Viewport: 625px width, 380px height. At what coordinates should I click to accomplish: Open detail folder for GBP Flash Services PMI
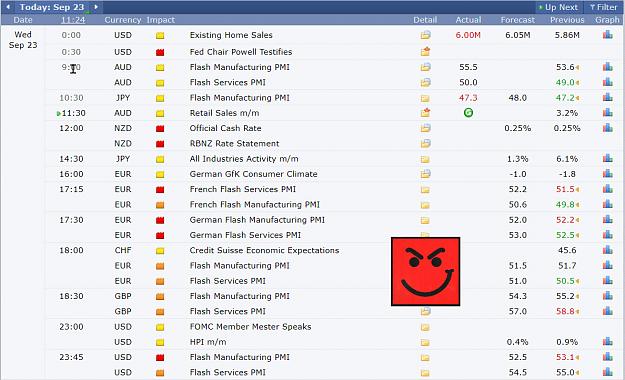(x=425, y=311)
